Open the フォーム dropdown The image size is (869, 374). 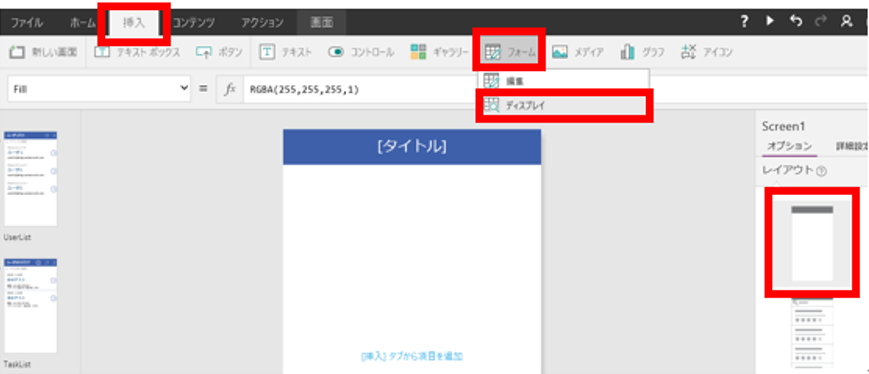coord(510,53)
